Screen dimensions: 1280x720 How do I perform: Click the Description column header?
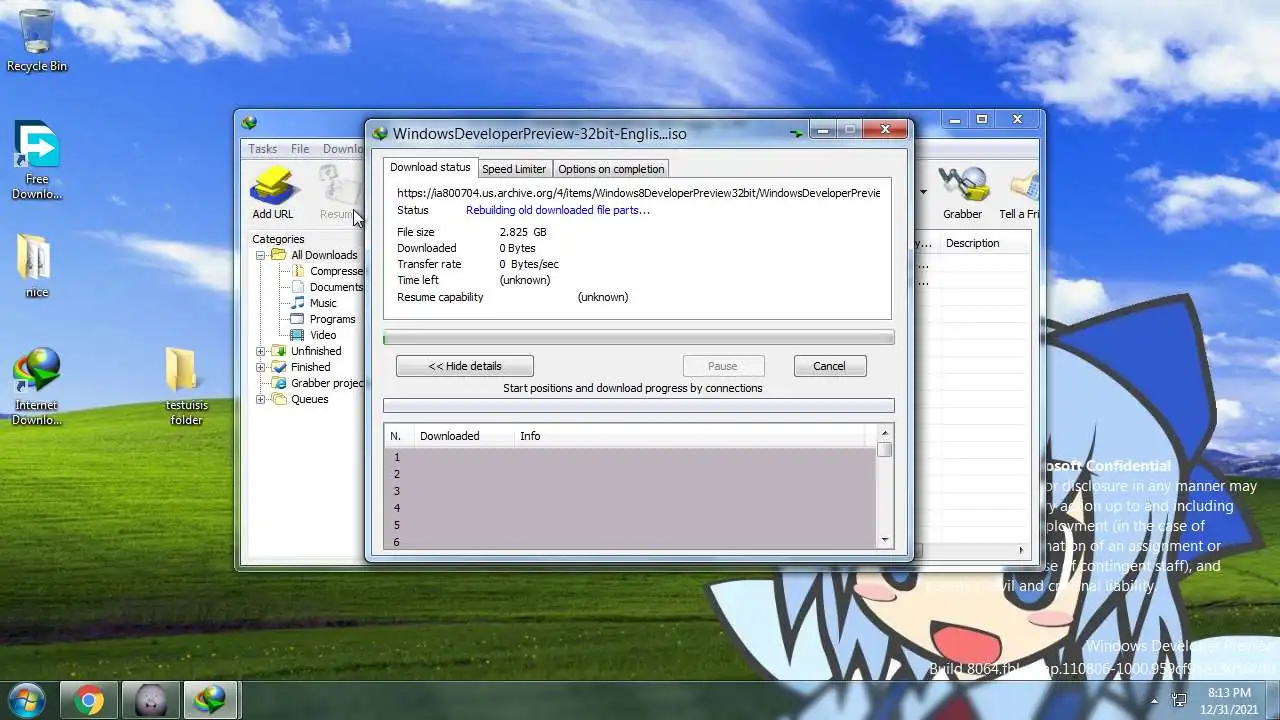pyautogui.click(x=972, y=243)
